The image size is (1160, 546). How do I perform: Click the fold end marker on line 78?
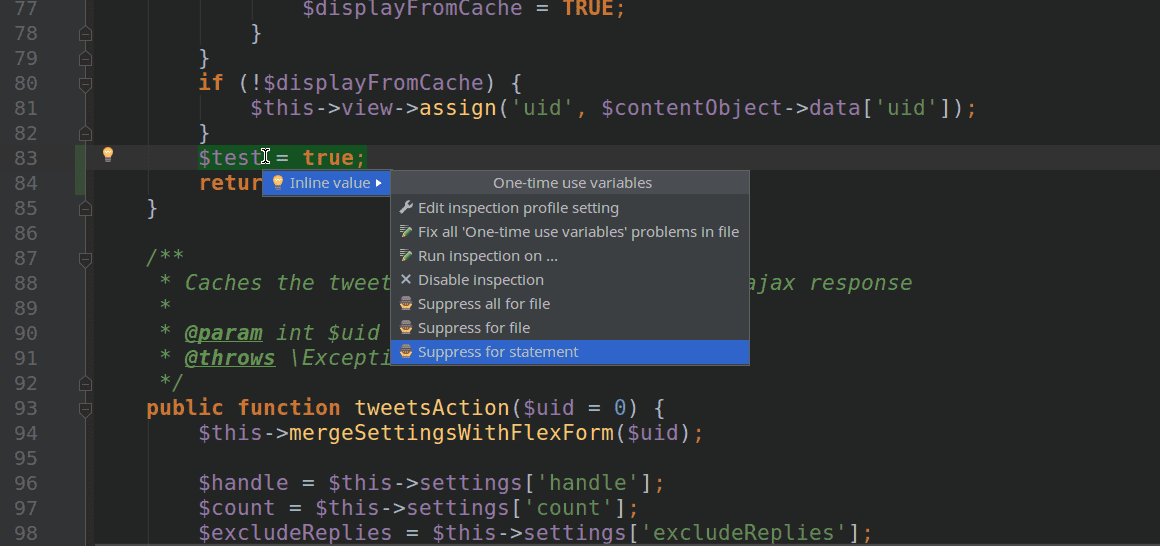point(85,34)
